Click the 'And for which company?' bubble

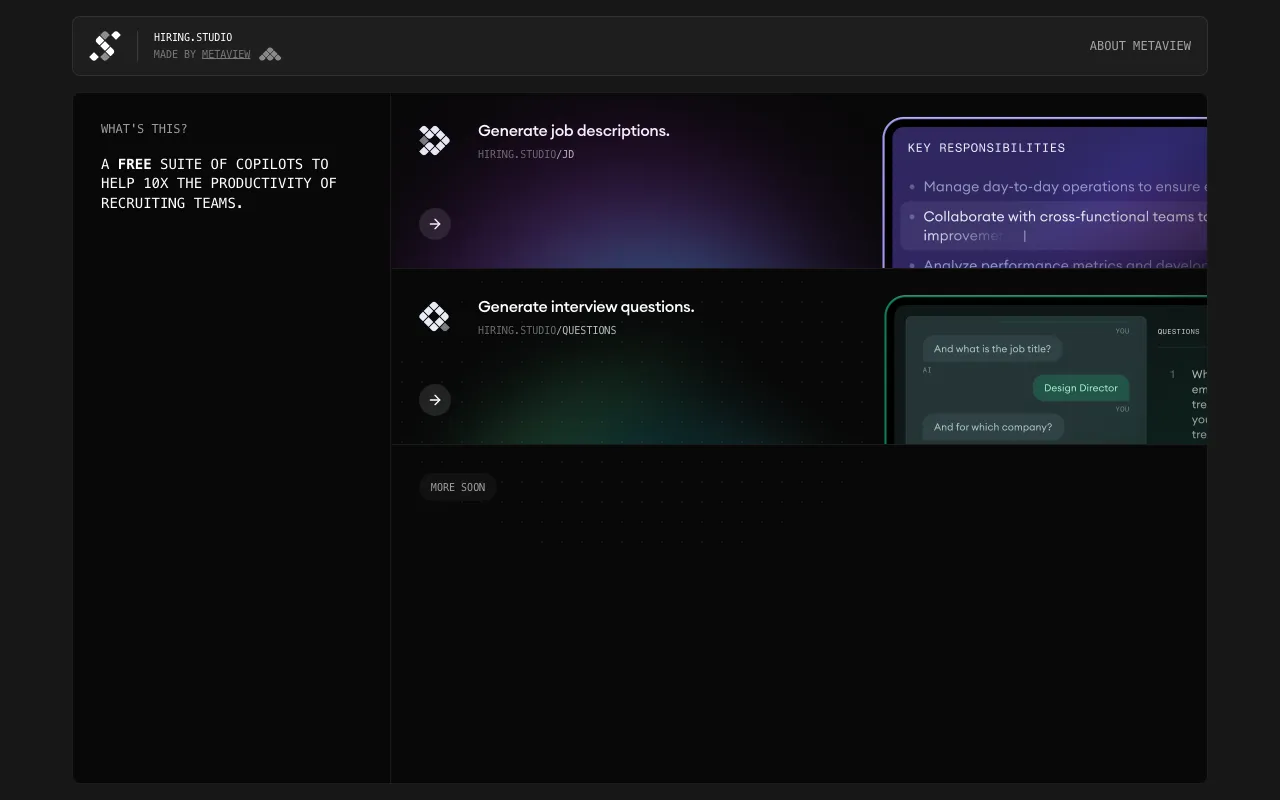993,427
